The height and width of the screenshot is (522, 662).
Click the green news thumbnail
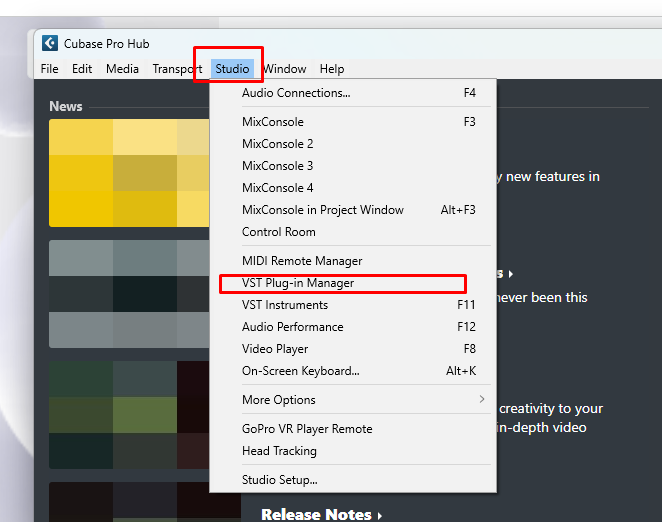pos(129,415)
